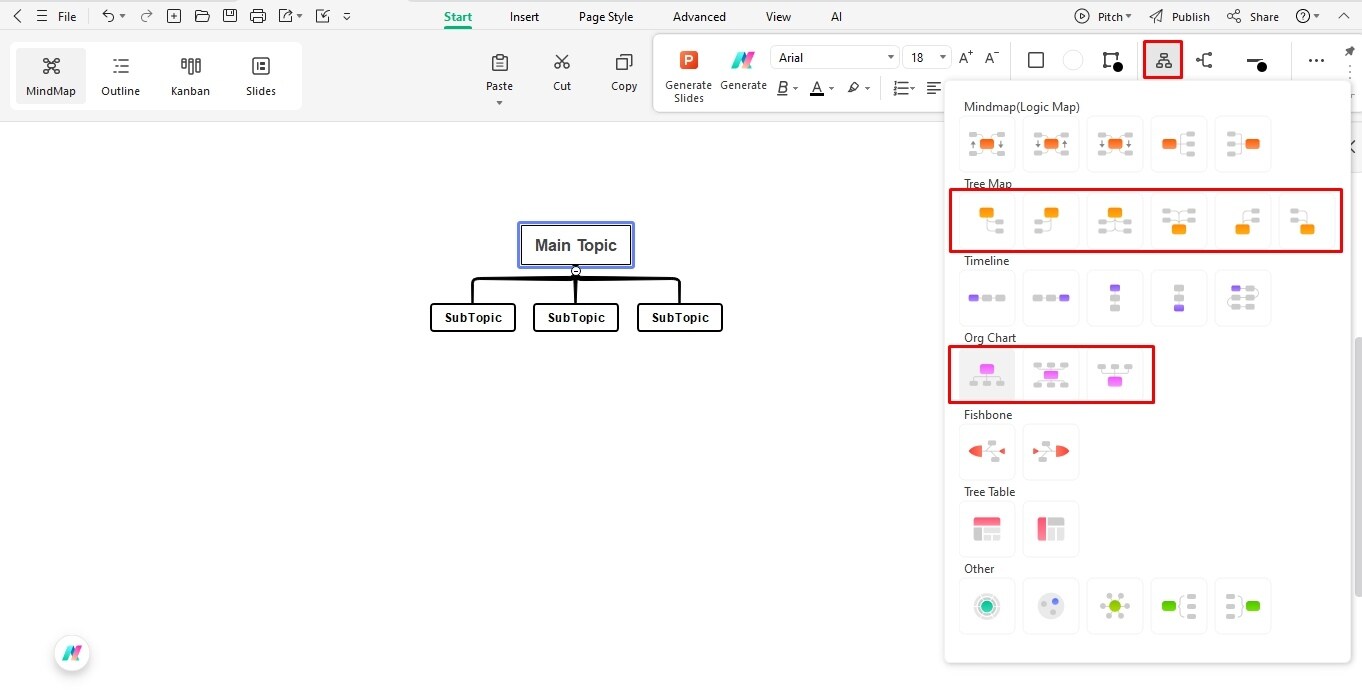
Task: Open the File menu
Action: point(66,16)
